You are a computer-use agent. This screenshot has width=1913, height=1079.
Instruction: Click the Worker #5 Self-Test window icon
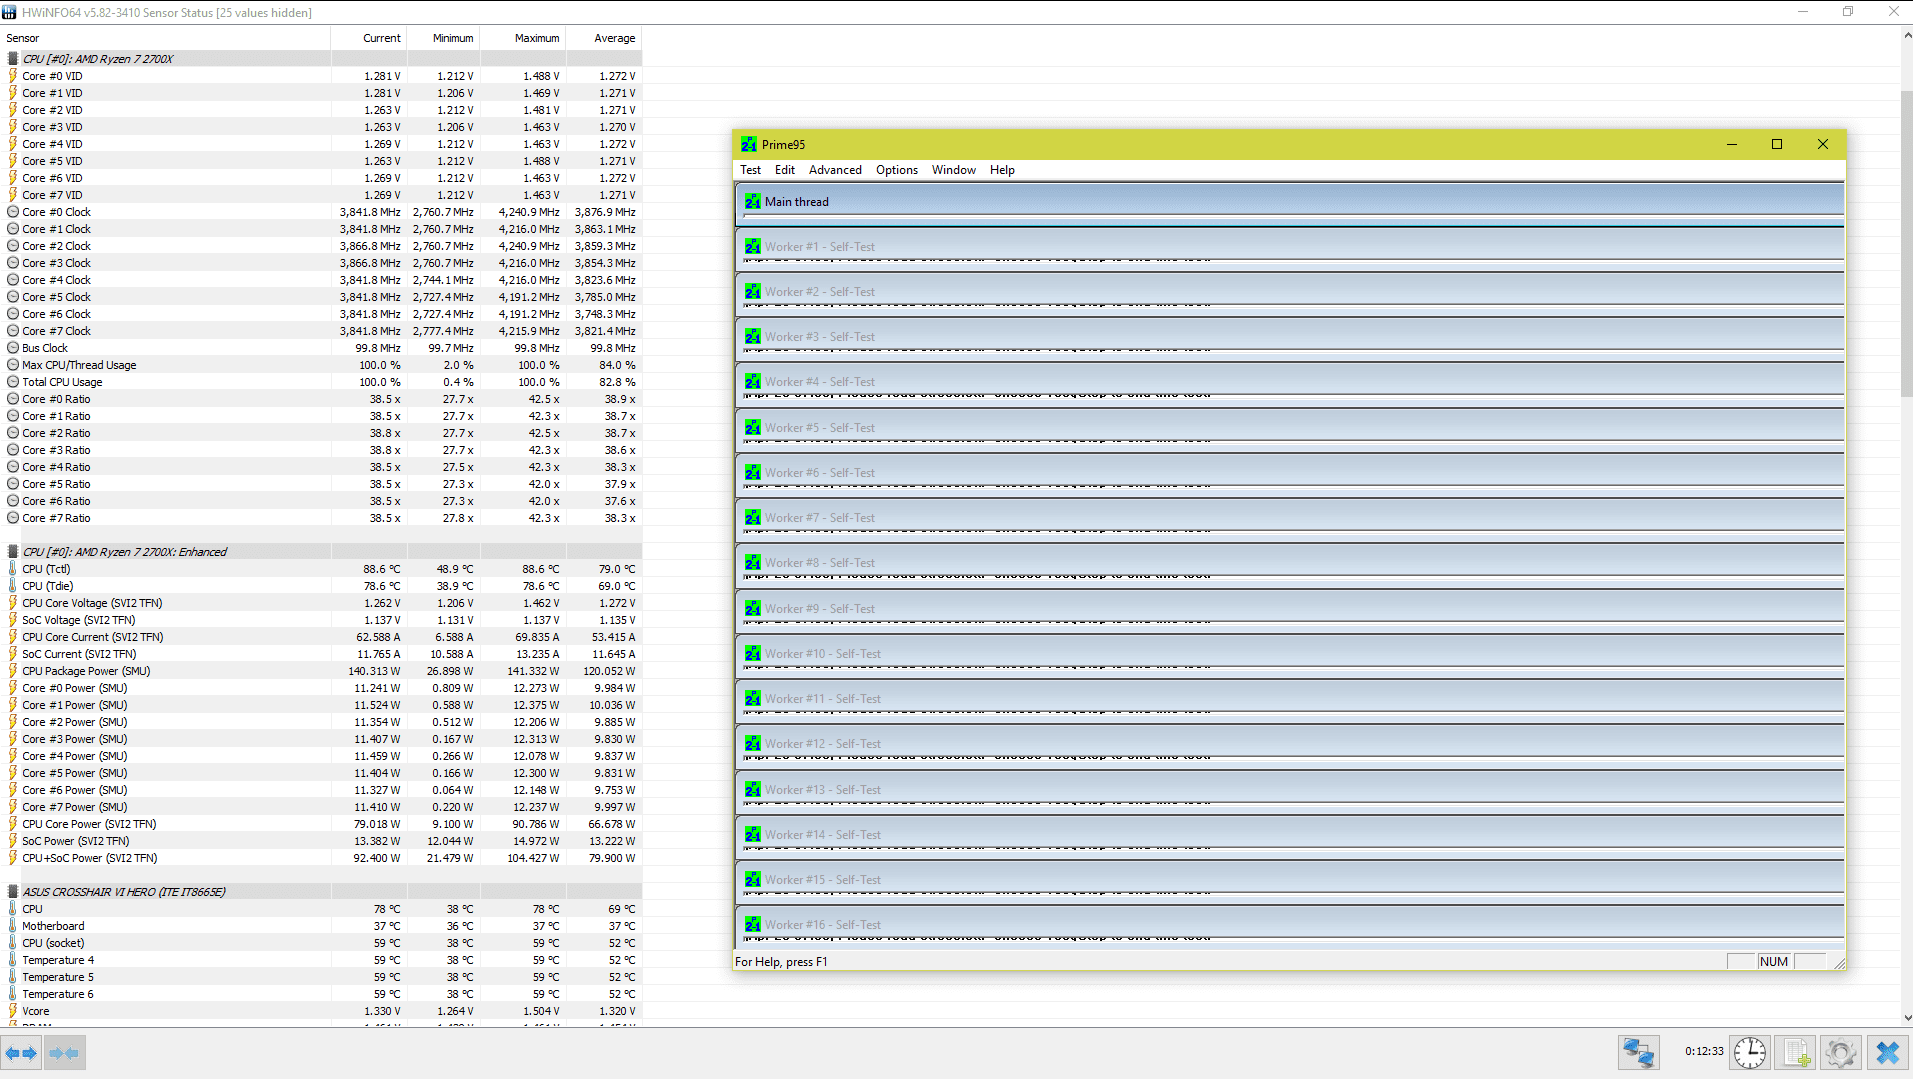click(753, 428)
